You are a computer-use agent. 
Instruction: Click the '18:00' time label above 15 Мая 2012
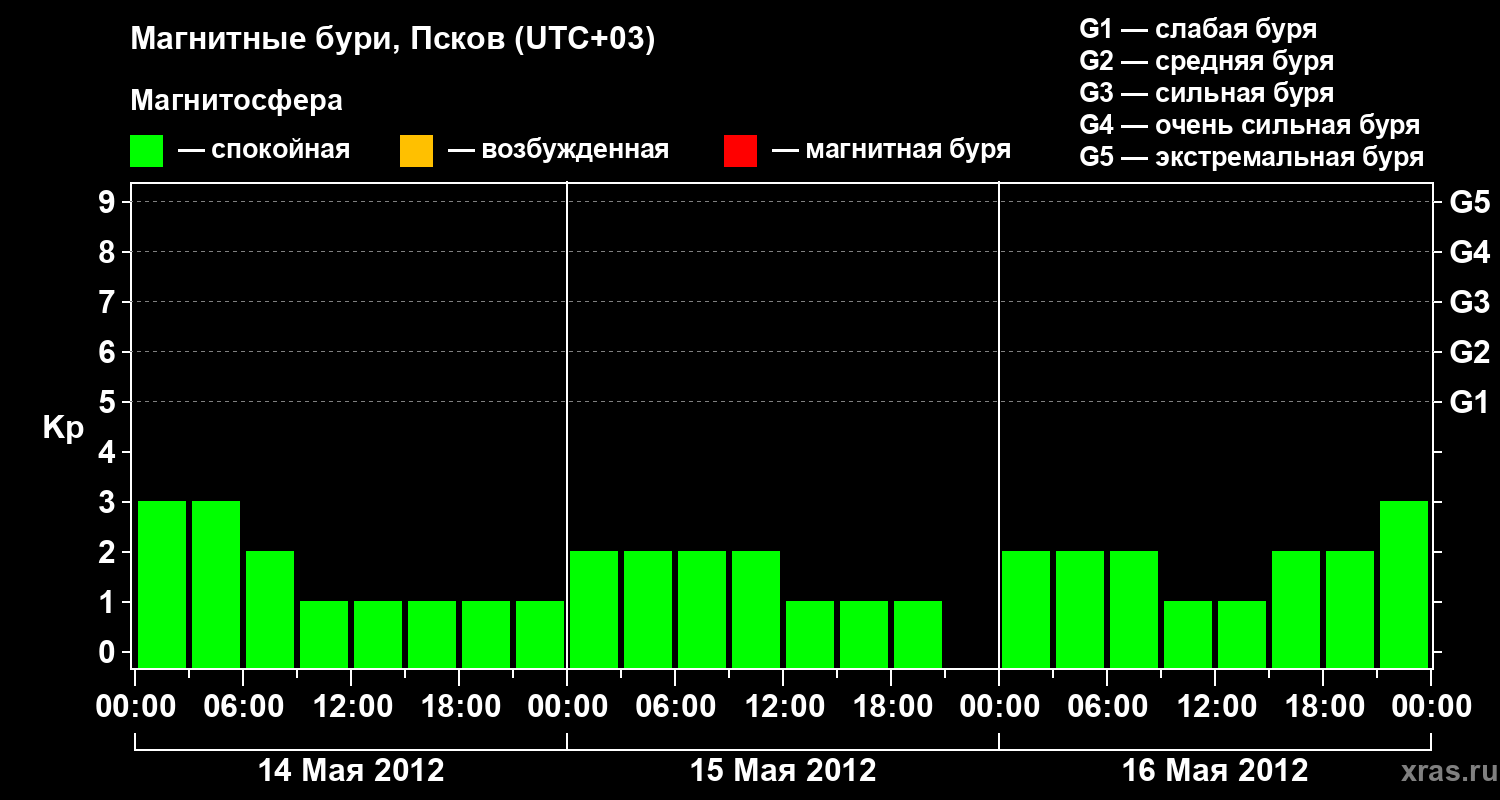891,706
